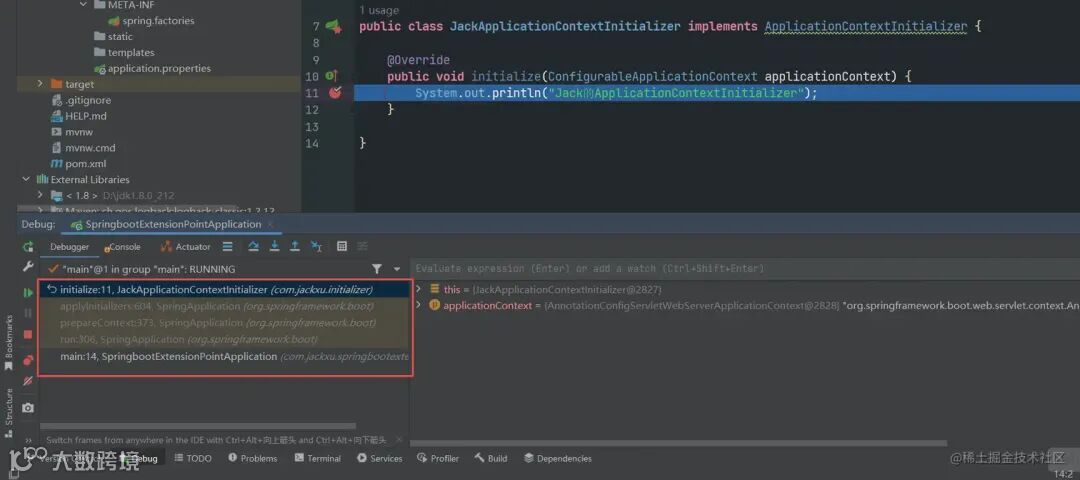The height and width of the screenshot is (480, 1080).
Task: Click the ApplicationContextInitializer interface name in code
Action: click(866, 26)
